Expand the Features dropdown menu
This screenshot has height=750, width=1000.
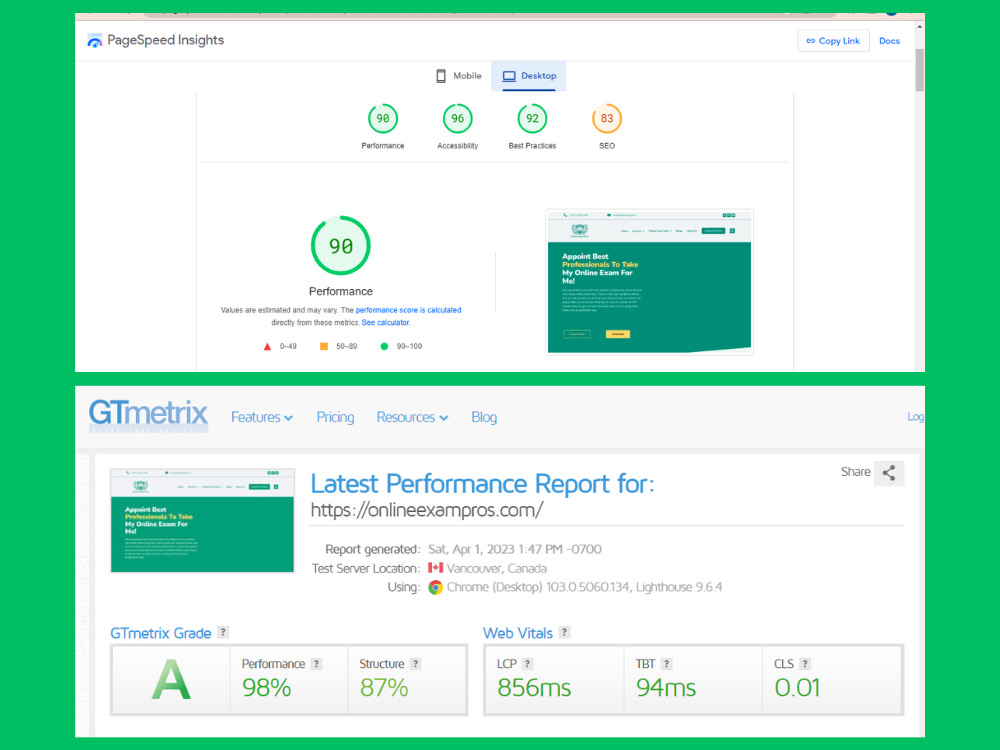coord(261,417)
